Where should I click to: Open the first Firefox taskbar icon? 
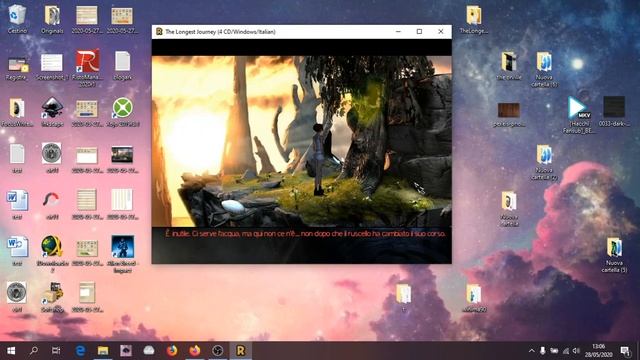[172, 351]
